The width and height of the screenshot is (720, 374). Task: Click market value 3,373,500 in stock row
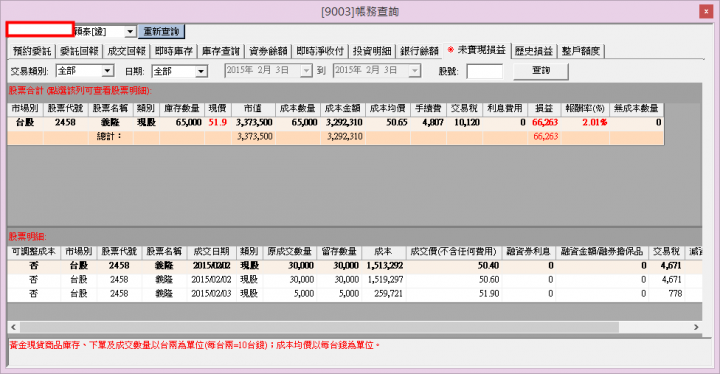click(254, 123)
